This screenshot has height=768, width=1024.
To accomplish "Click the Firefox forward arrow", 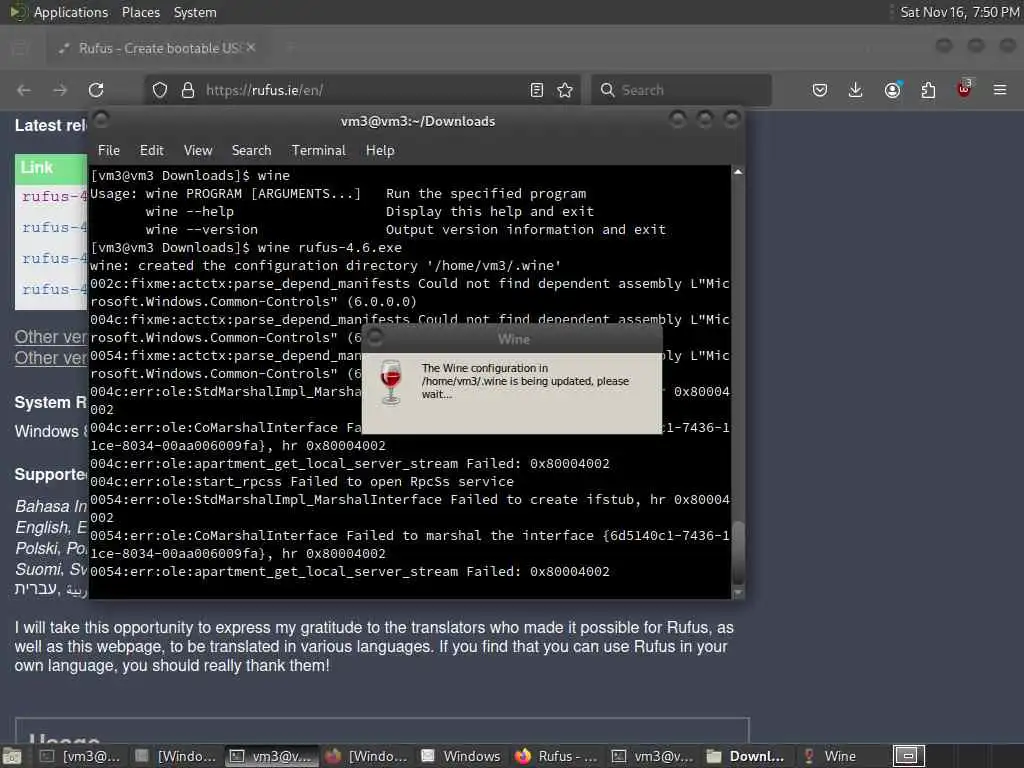I will tap(60, 90).
